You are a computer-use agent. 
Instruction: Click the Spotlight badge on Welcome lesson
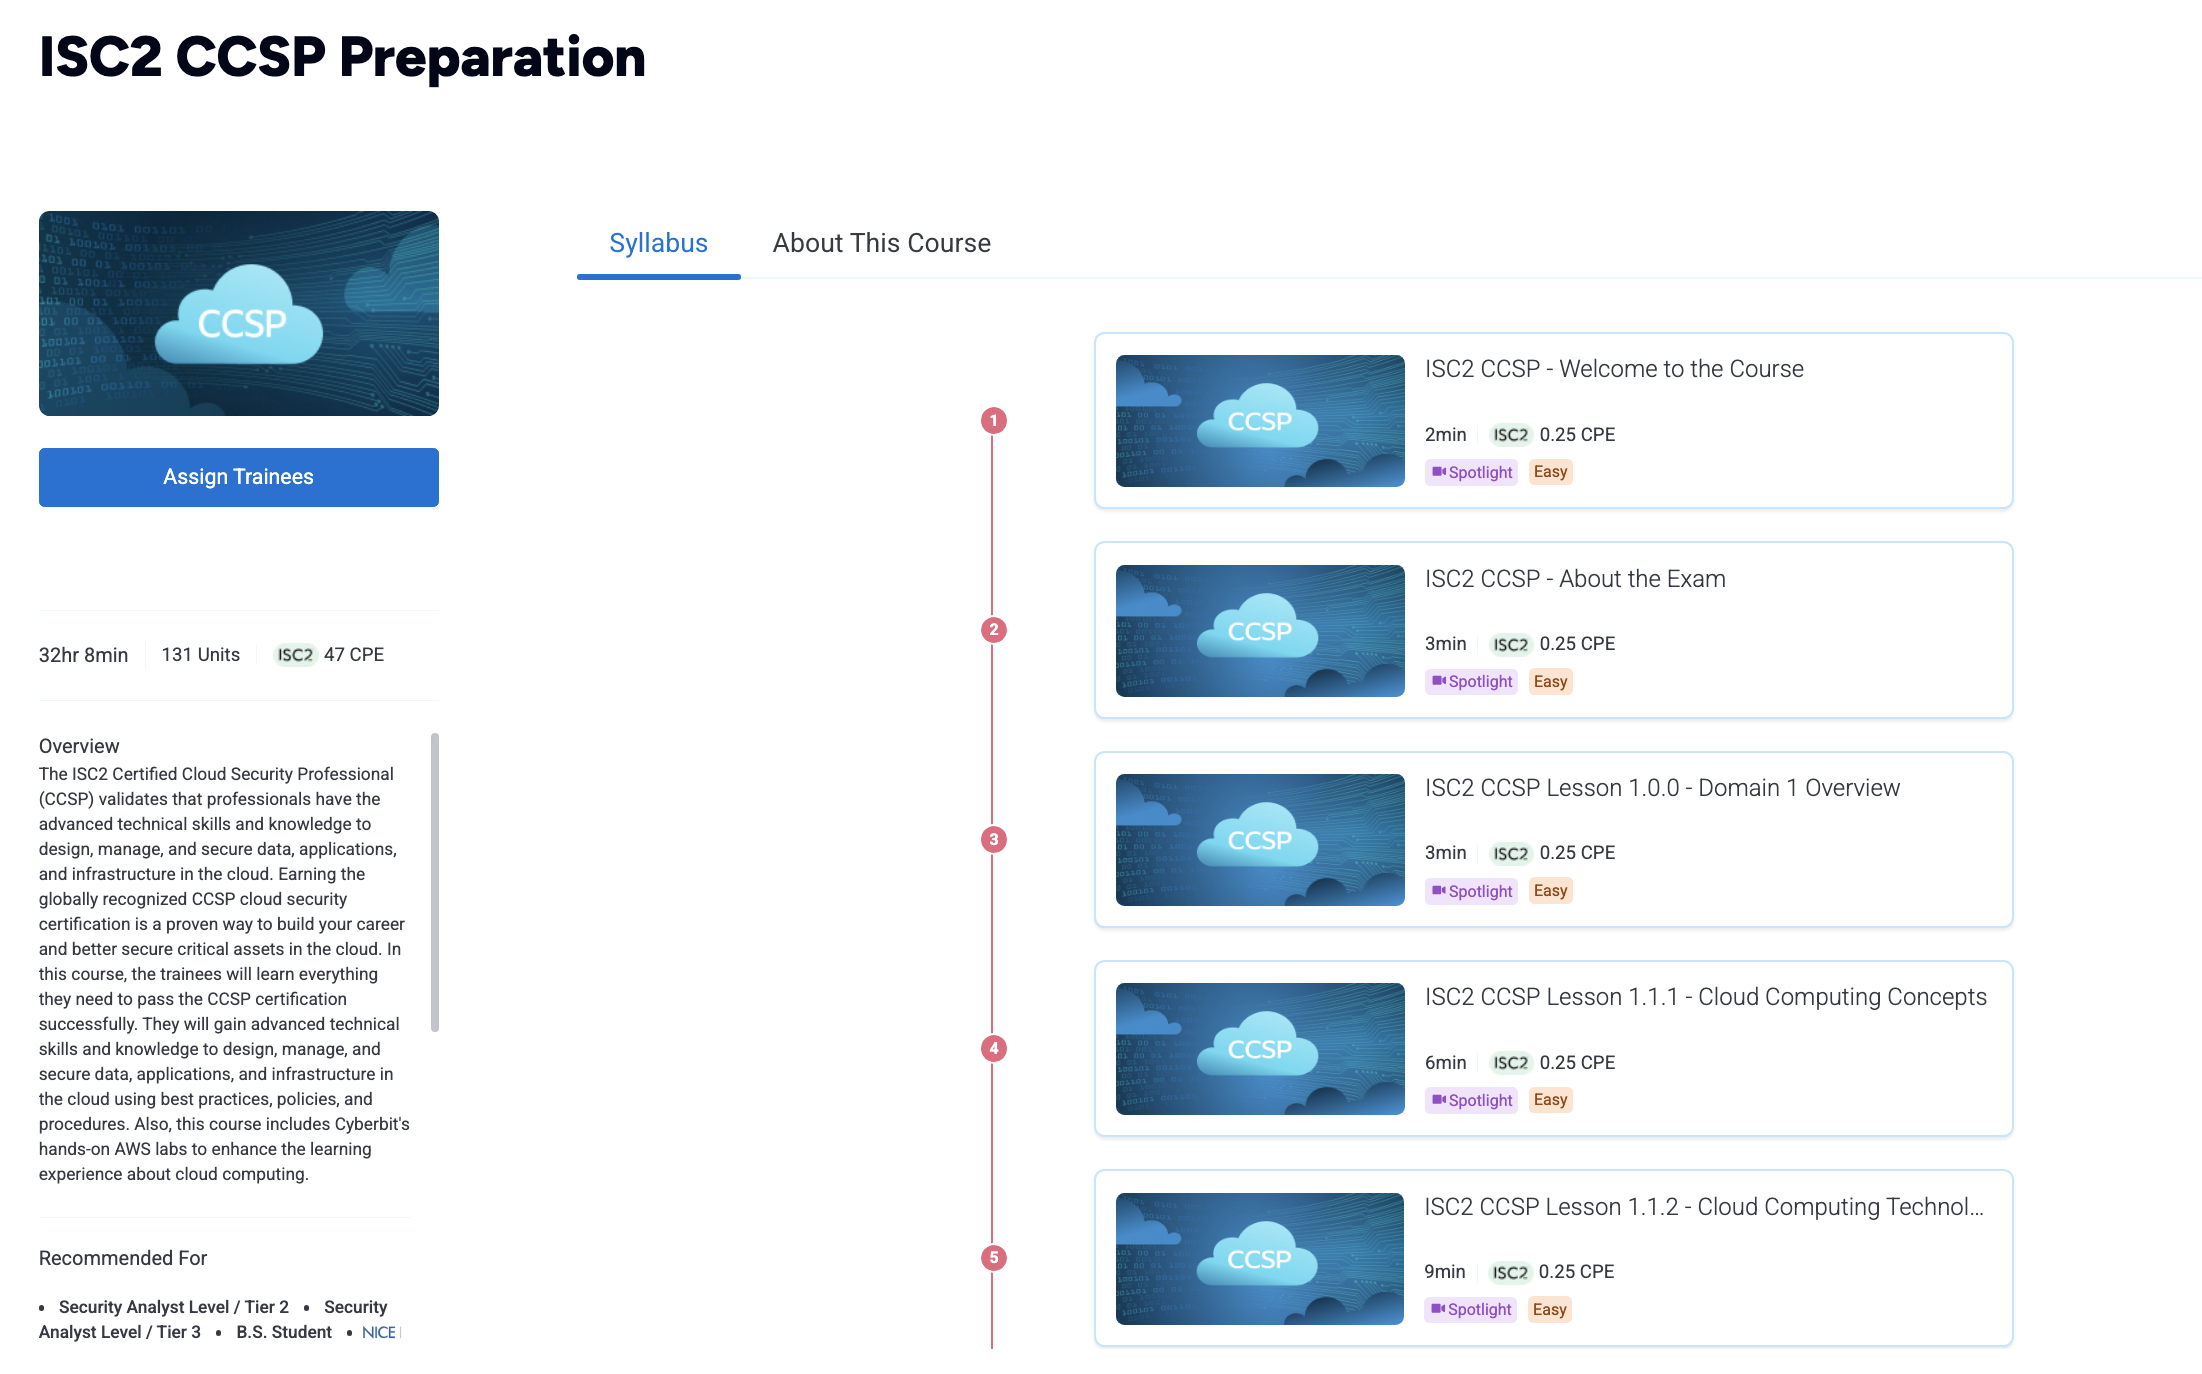click(1471, 472)
